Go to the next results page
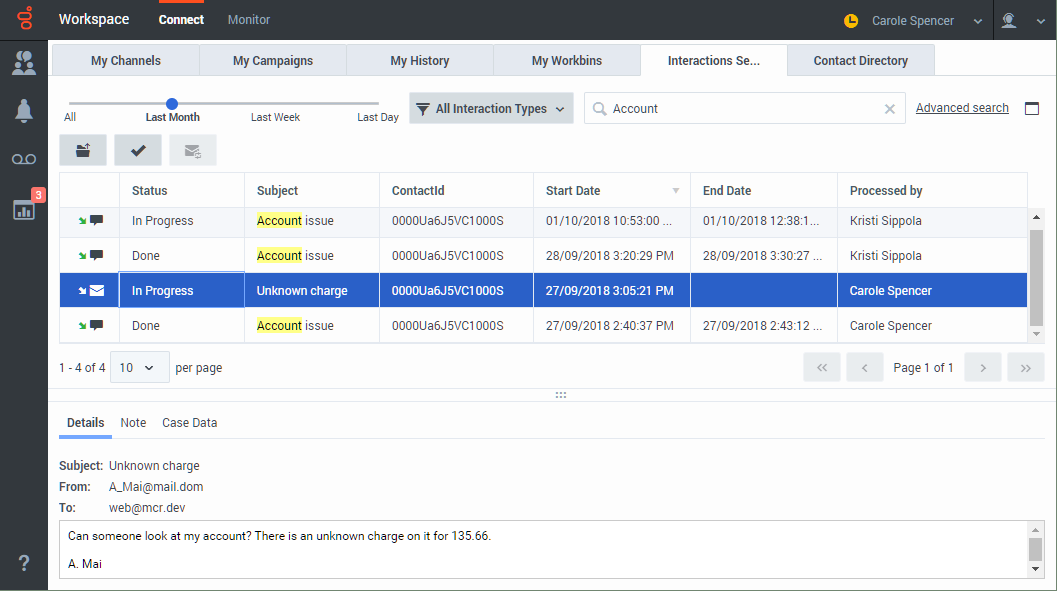 983,367
